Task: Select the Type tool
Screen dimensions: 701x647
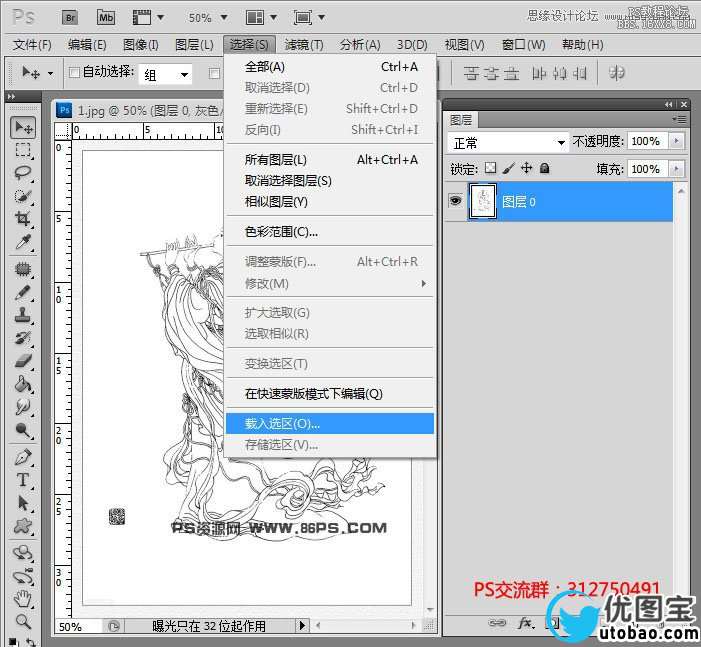Action: [x=23, y=479]
